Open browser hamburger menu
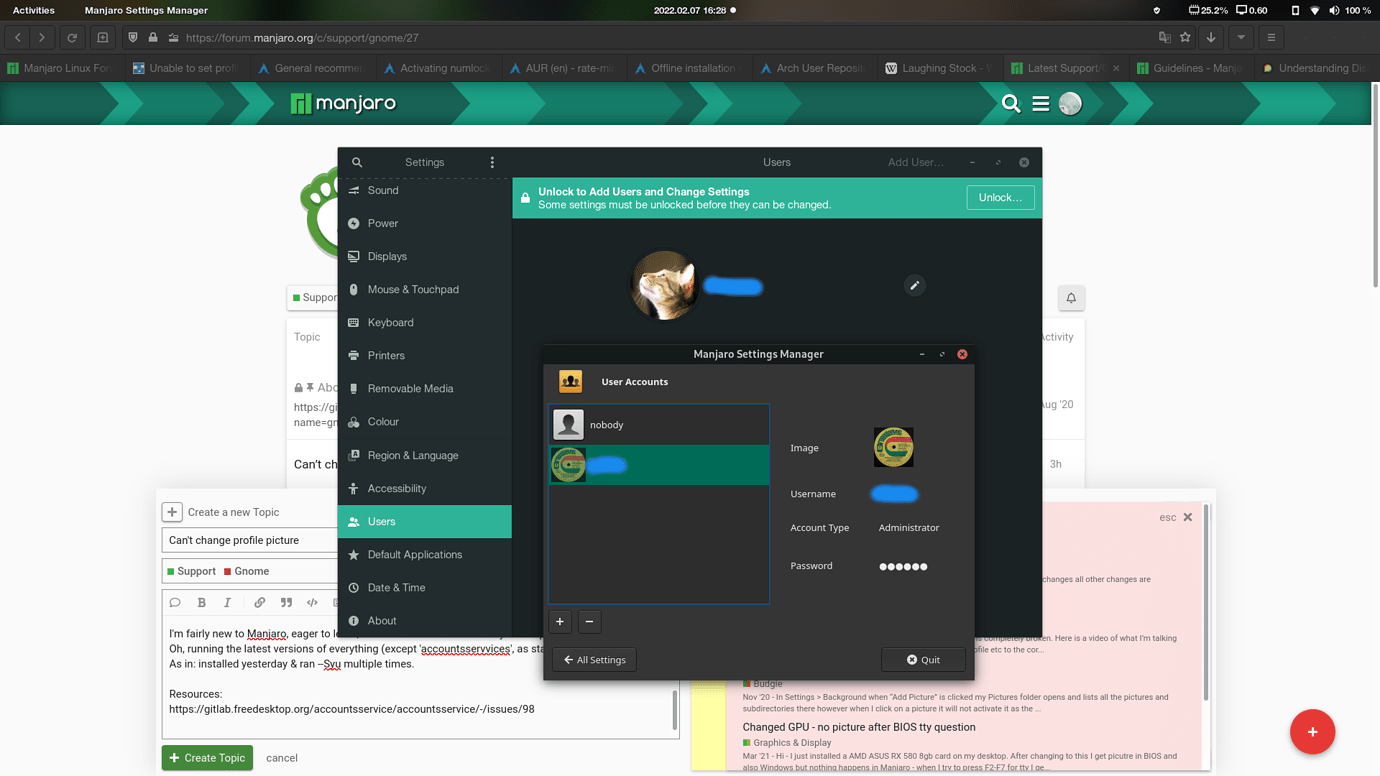Viewport: 1380px width, 776px height. [1271, 38]
